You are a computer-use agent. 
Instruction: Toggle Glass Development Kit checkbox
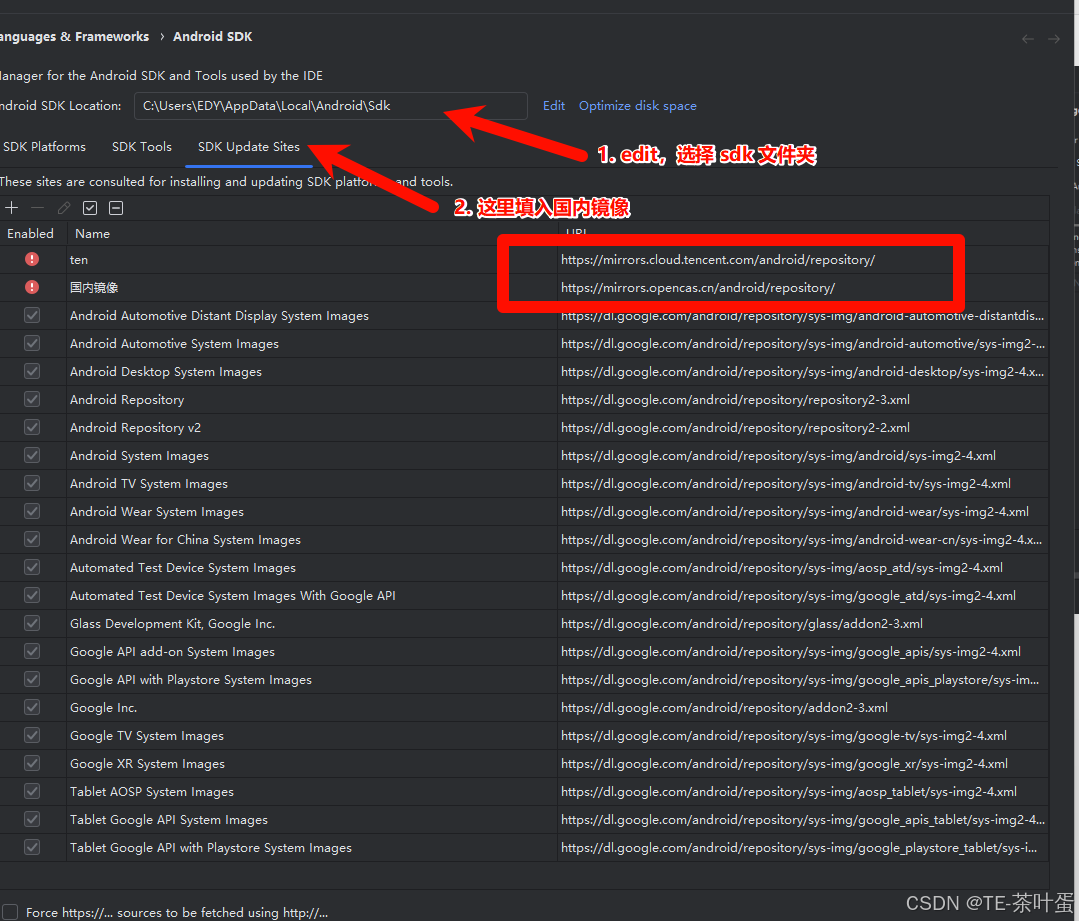coord(32,624)
